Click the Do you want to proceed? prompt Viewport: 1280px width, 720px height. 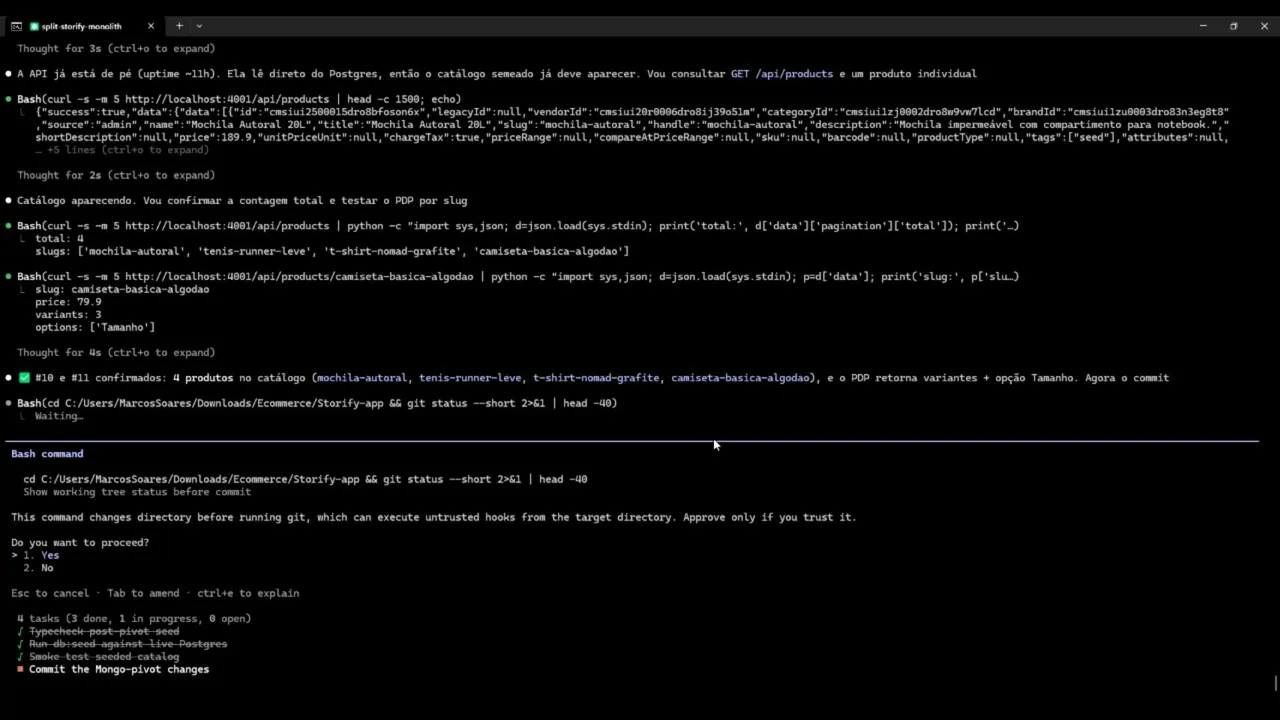point(80,542)
